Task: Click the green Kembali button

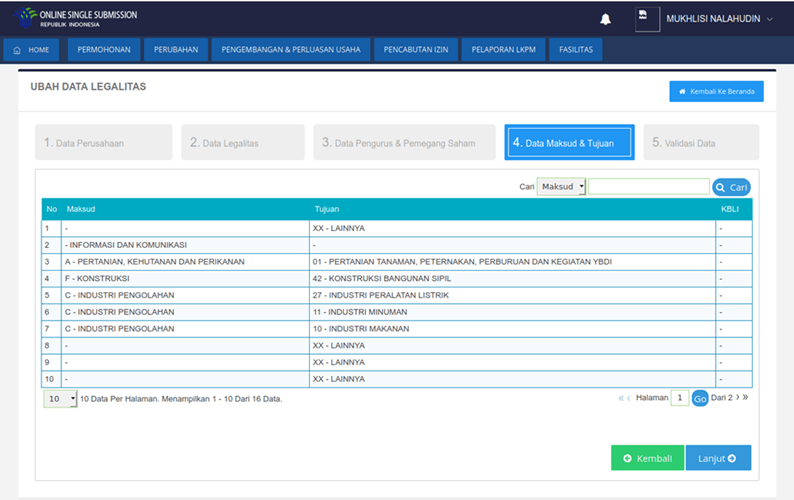Action: [x=647, y=458]
